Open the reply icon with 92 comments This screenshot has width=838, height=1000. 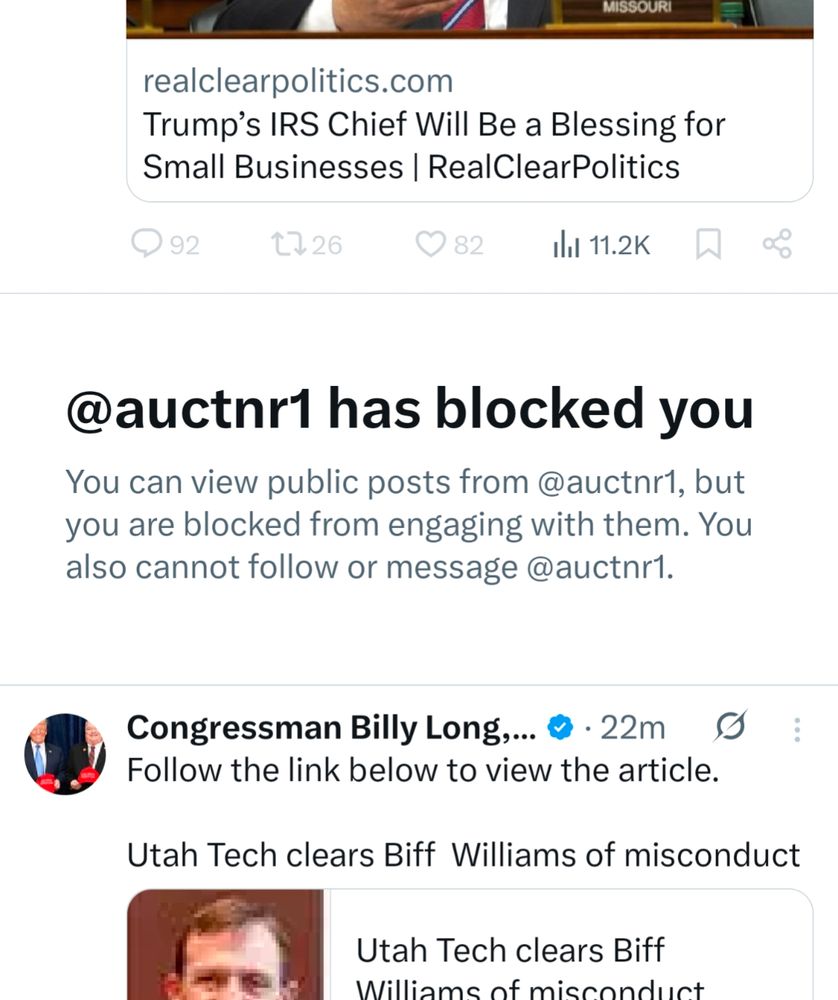(x=148, y=244)
